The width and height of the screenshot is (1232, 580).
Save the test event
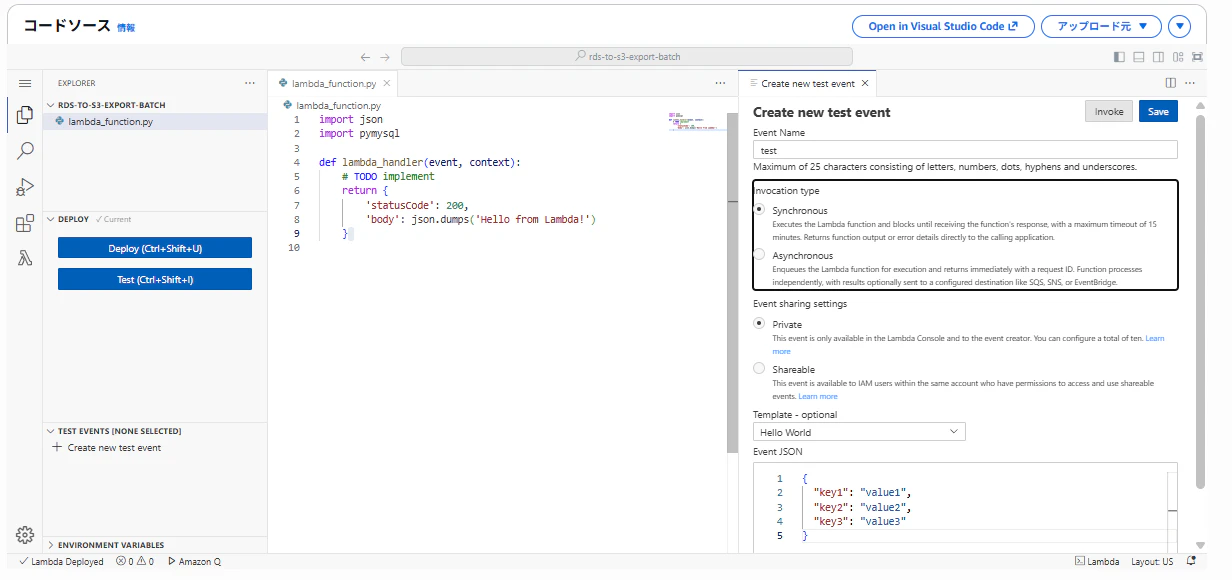pyautogui.click(x=1158, y=112)
